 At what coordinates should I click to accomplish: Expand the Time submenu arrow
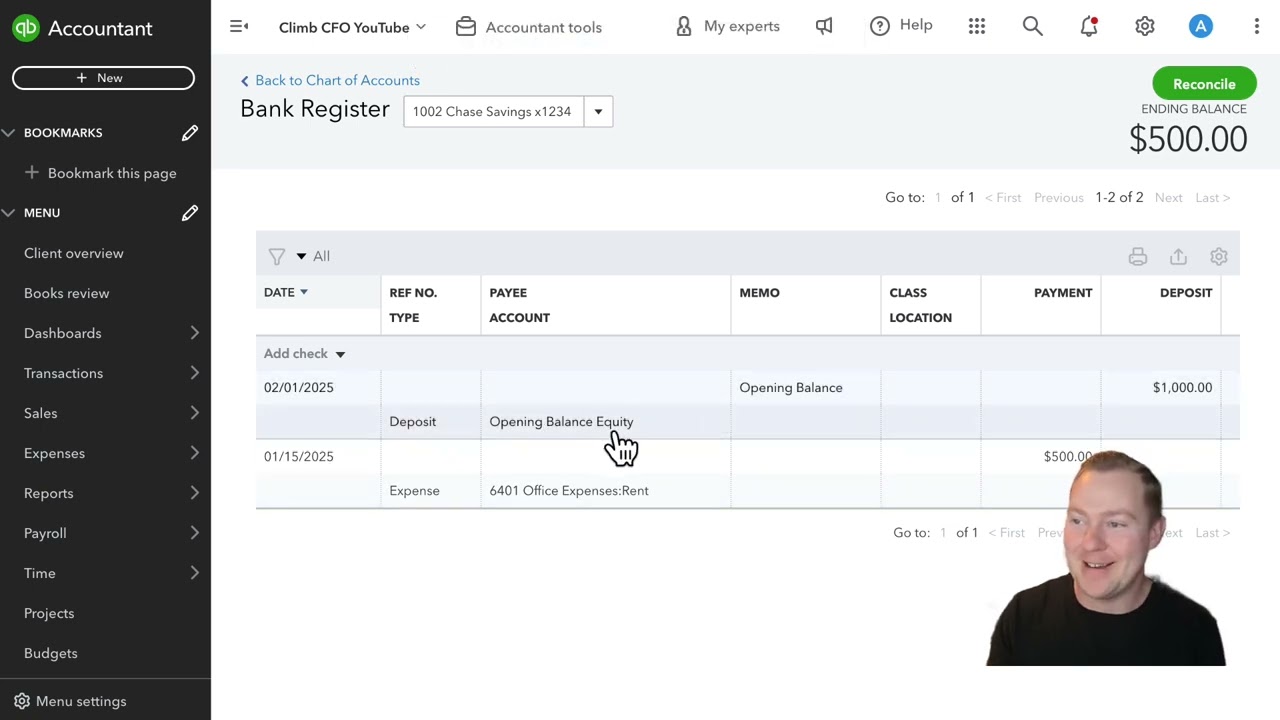[195, 573]
